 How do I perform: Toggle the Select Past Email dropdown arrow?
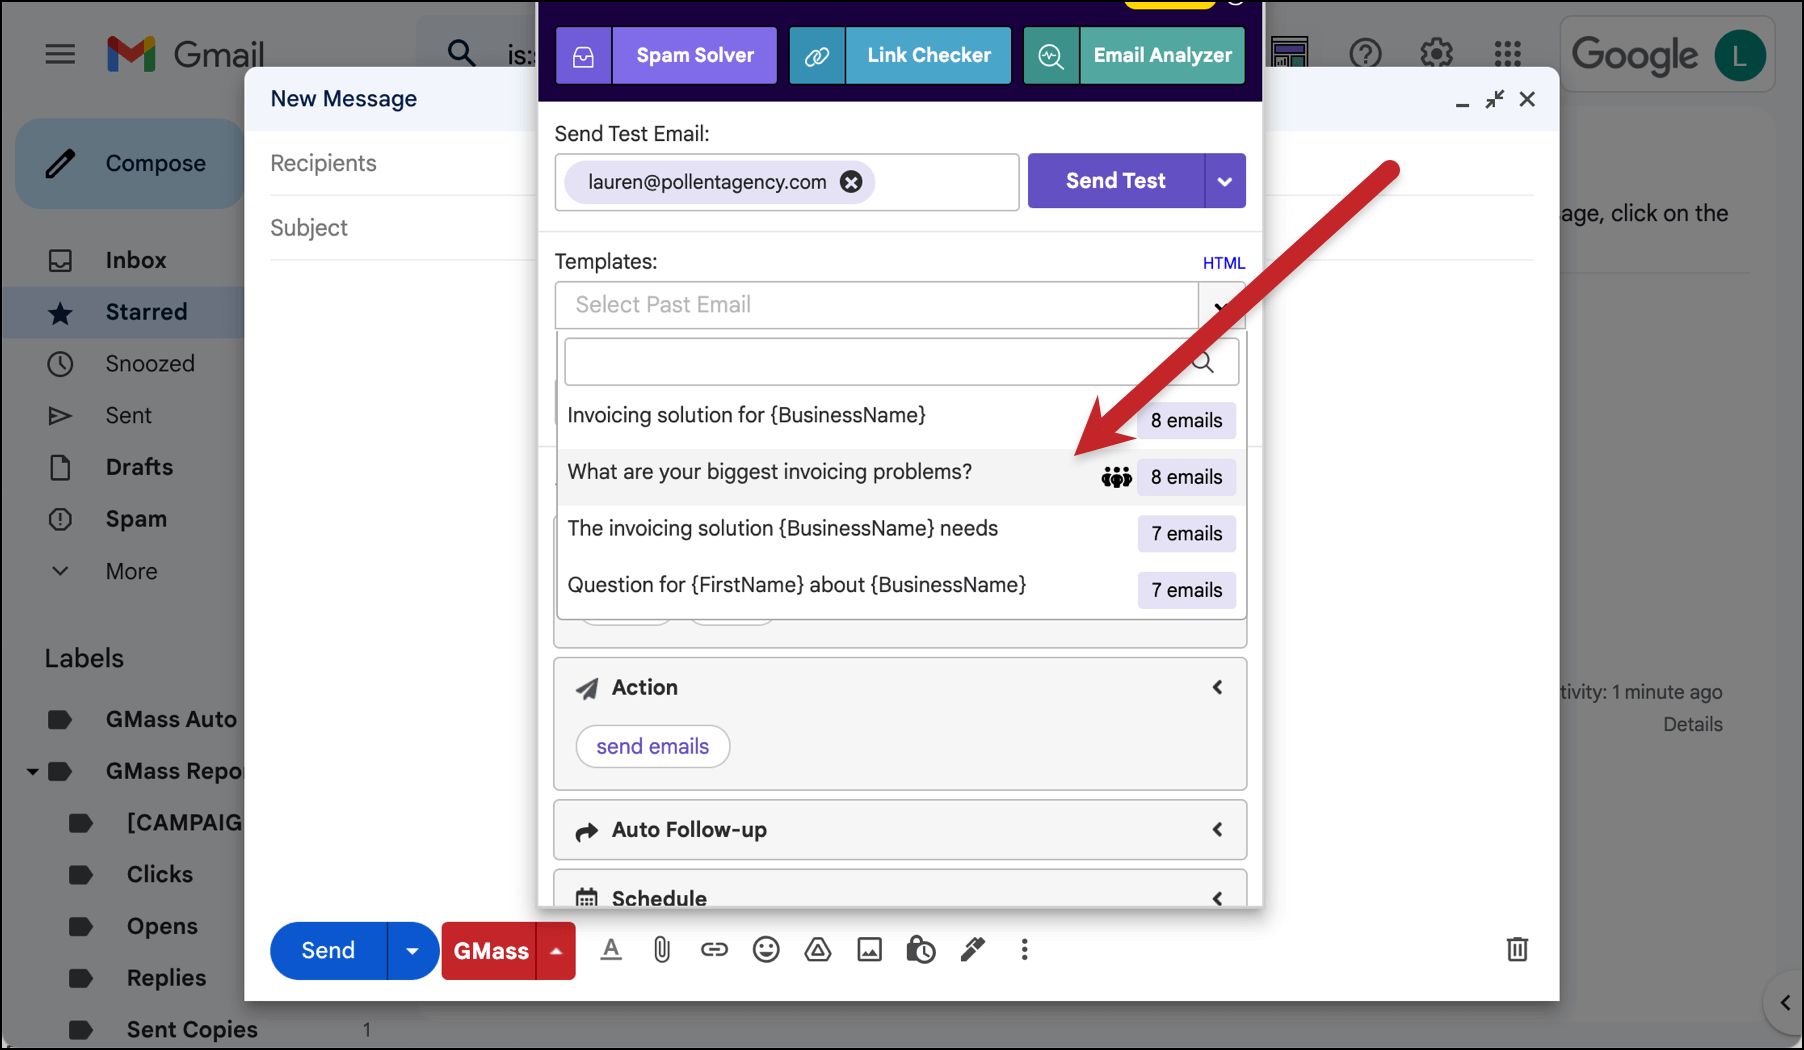pyautogui.click(x=1221, y=305)
